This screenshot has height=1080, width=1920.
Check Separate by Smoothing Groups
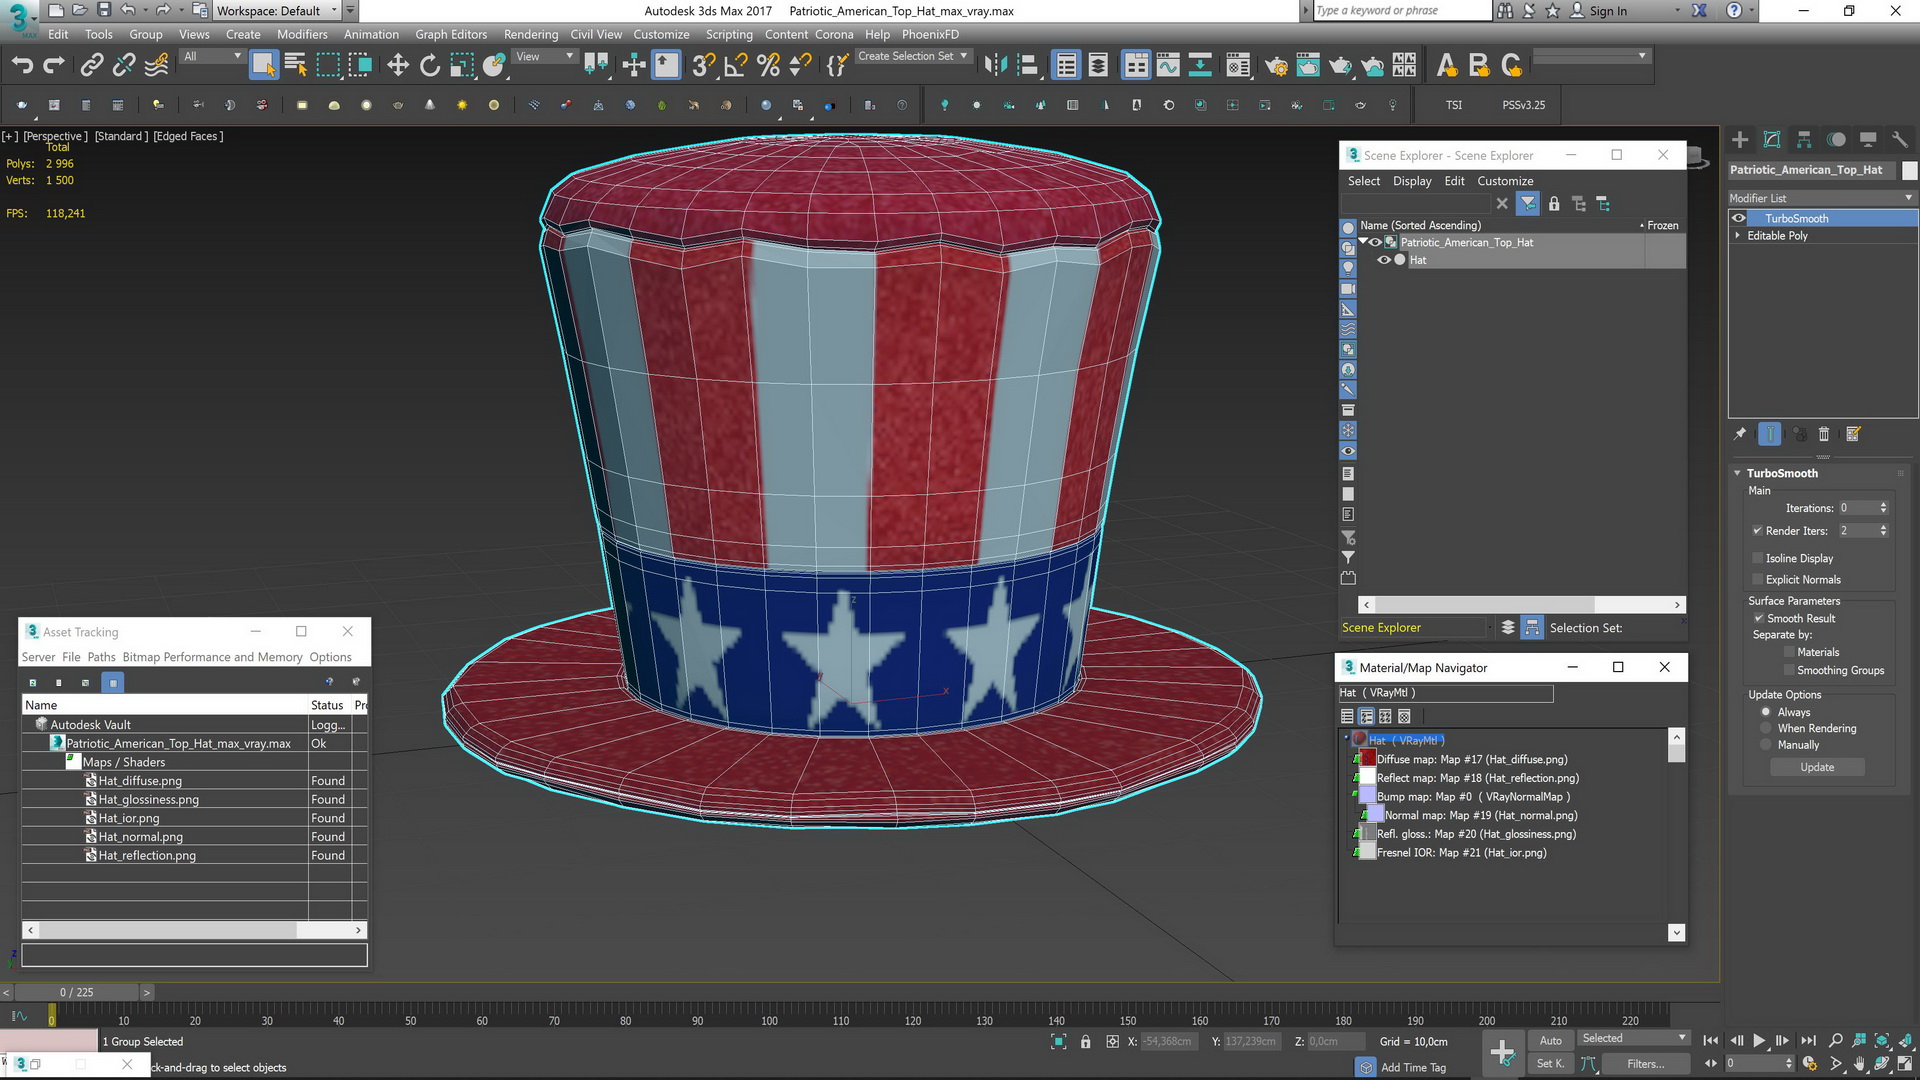pos(1789,670)
